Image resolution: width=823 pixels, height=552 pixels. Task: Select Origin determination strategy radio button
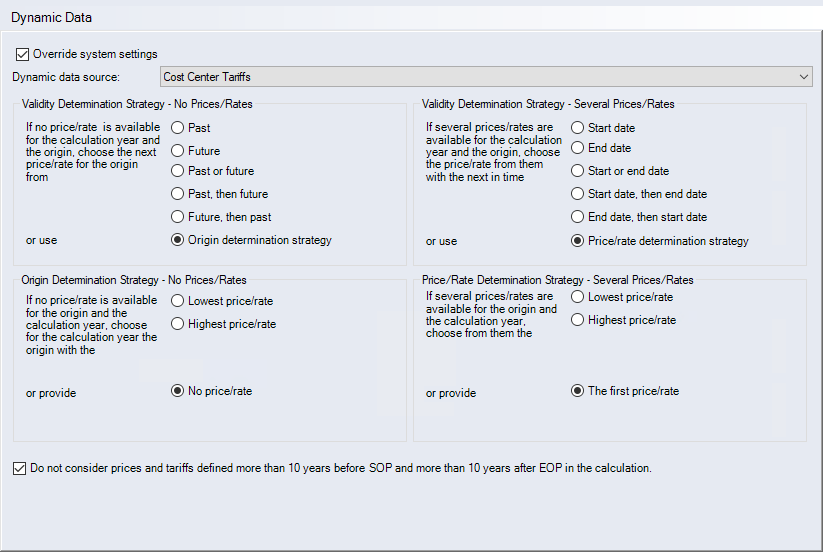click(178, 240)
